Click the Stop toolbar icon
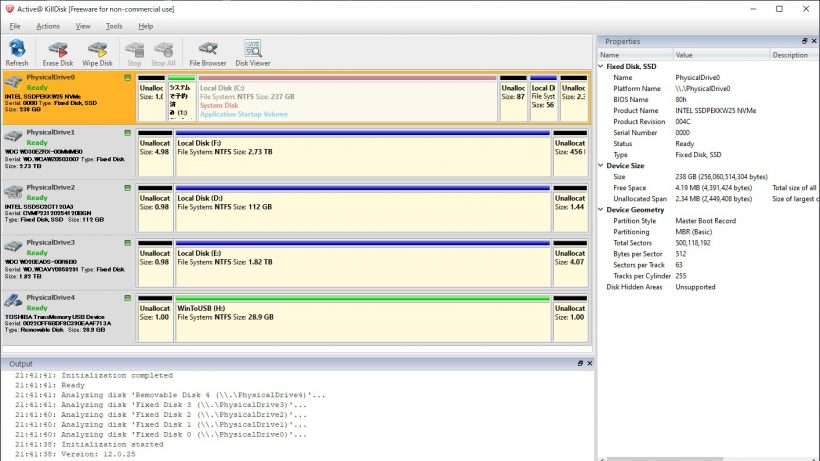 coord(134,53)
